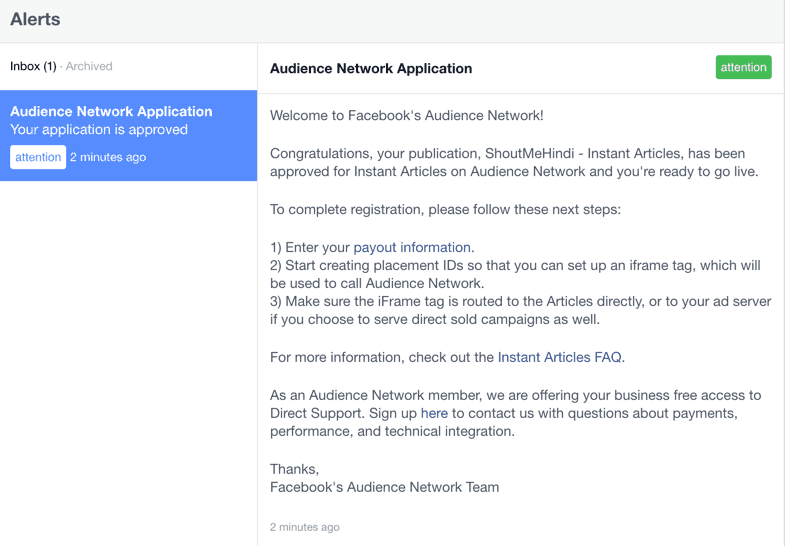Click 'Welcome to Facebook's Audience Network!' line

407,116
